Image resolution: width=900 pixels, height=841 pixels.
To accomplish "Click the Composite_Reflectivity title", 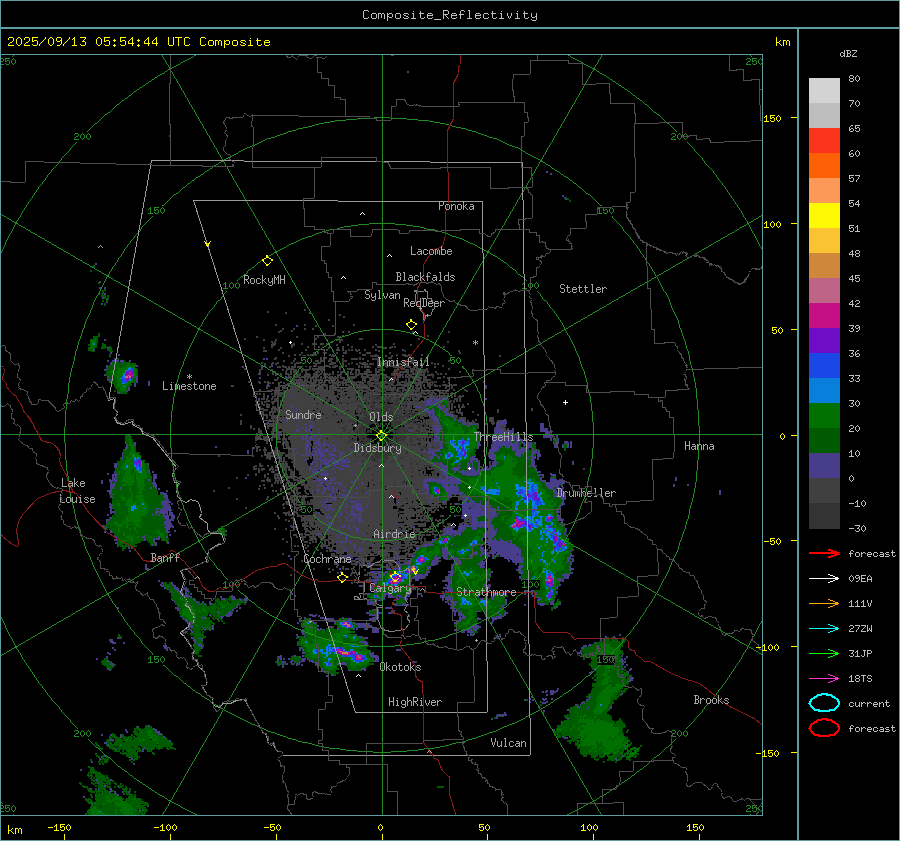I will click(450, 15).
